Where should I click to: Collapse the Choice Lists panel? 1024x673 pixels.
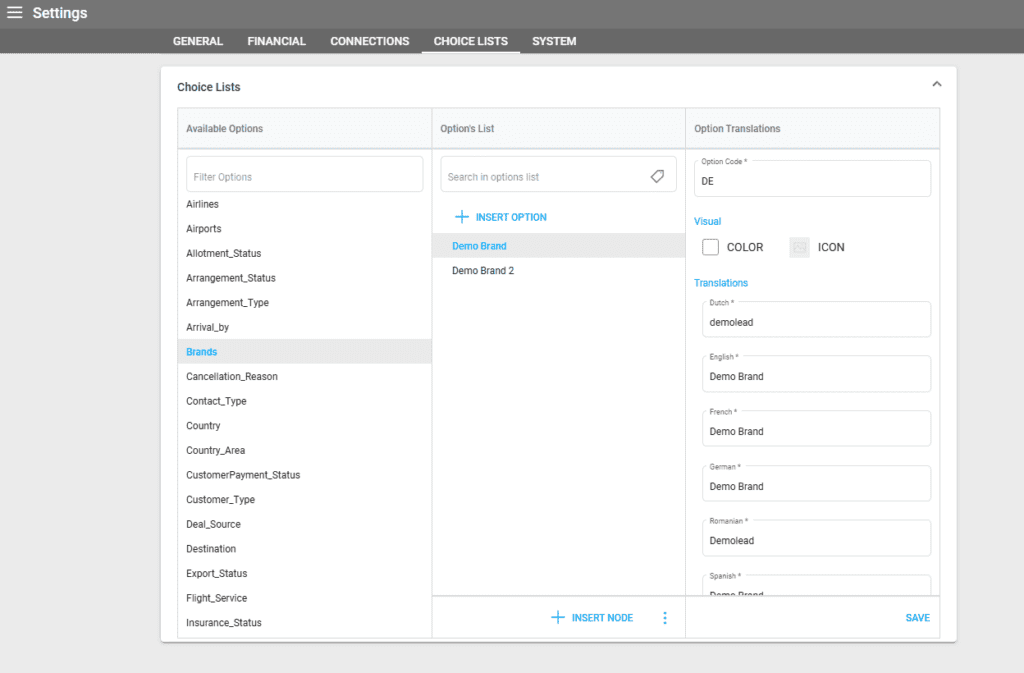pyautogui.click(x=936, y=85)
